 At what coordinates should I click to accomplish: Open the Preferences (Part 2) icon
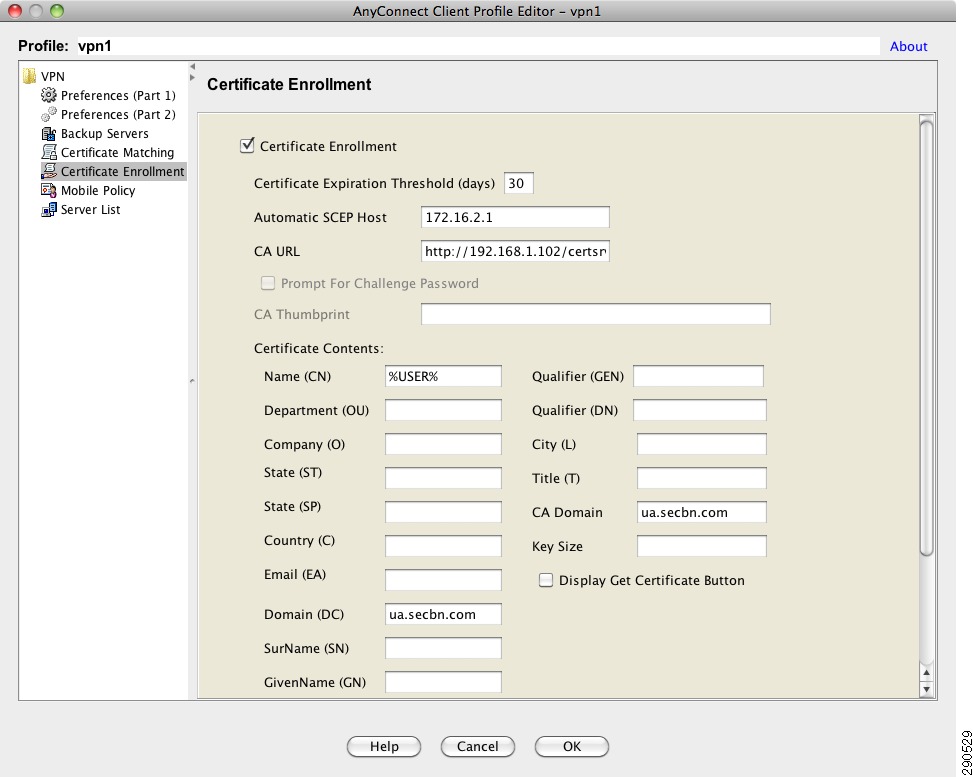(x=48, y=114)
